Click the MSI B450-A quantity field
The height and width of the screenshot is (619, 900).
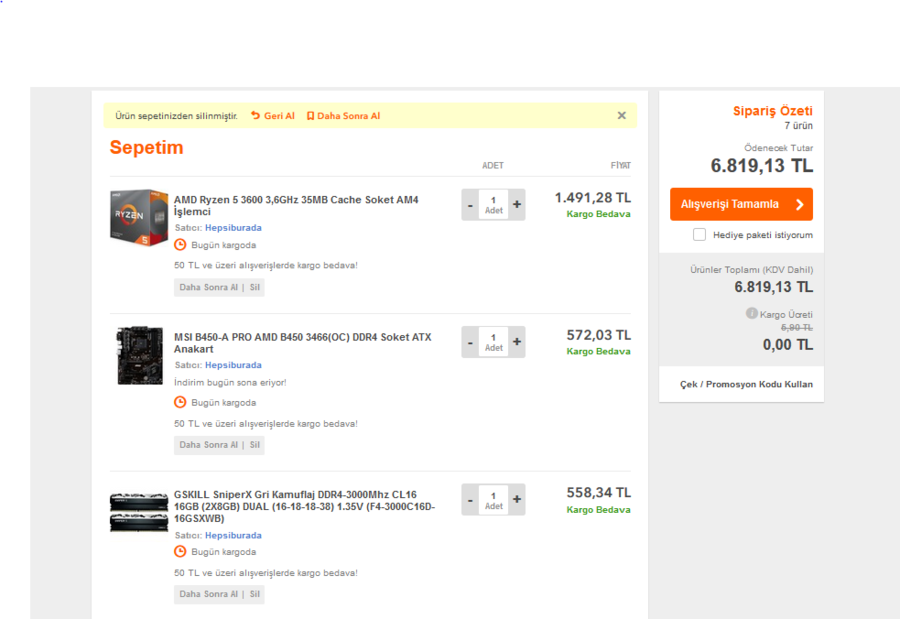point(494,342)
